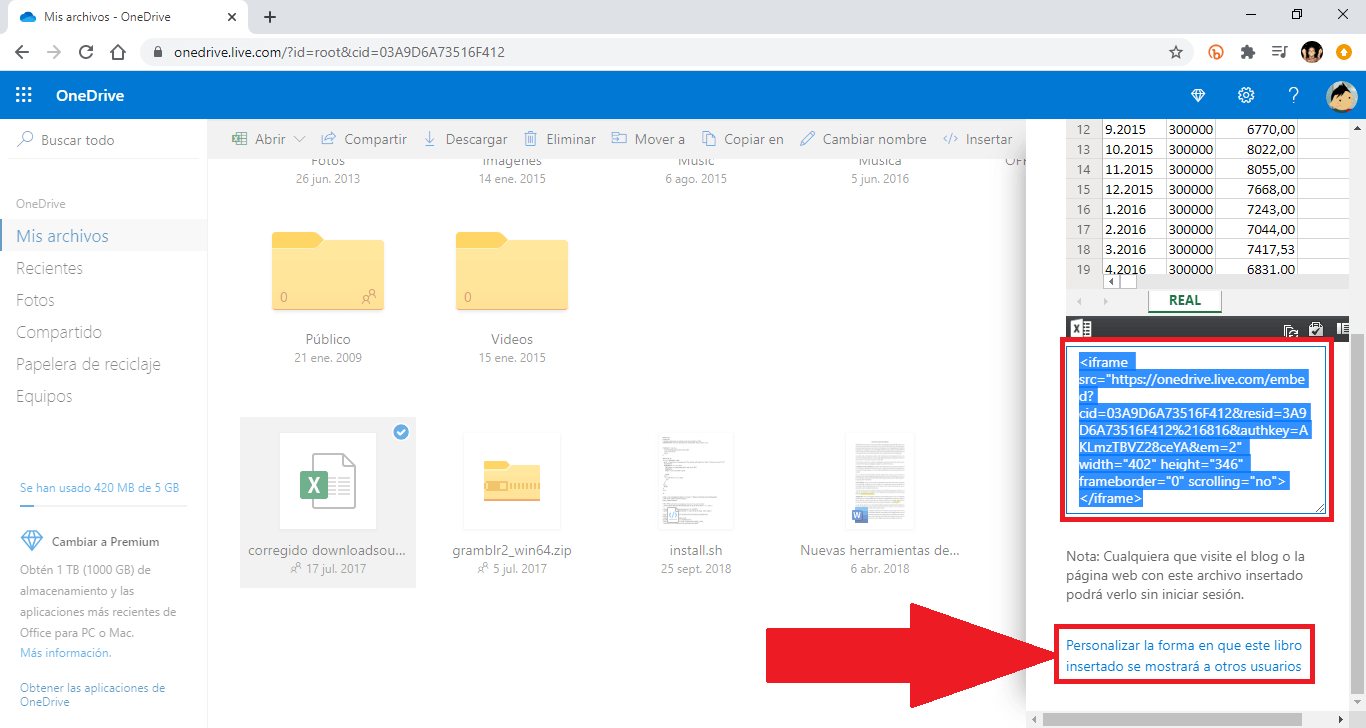Open a new browser tab
Viewport: 1366px width, 728px height.
pos(269,16)
